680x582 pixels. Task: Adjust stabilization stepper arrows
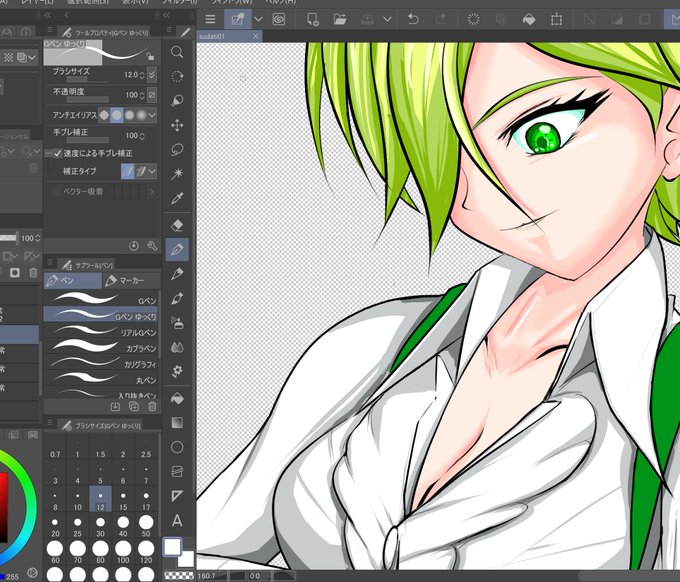(142, 136)
